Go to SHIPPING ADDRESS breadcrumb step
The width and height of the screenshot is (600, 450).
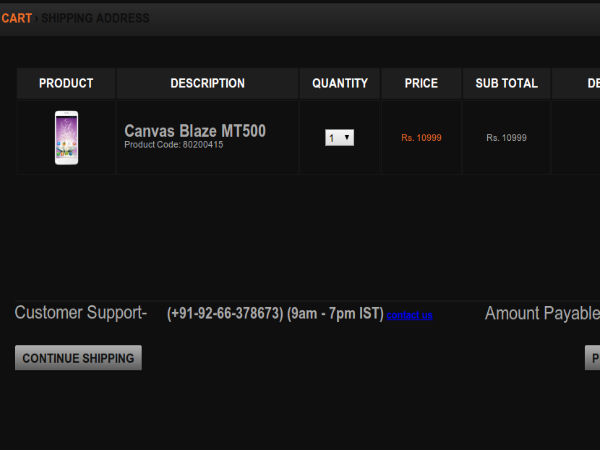(x=95, y=18)
